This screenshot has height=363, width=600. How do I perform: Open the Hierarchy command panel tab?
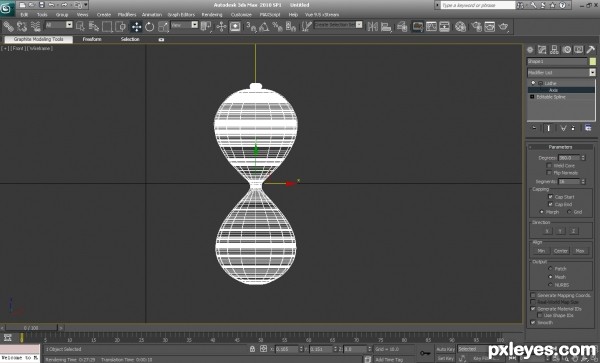coord(554,49)
